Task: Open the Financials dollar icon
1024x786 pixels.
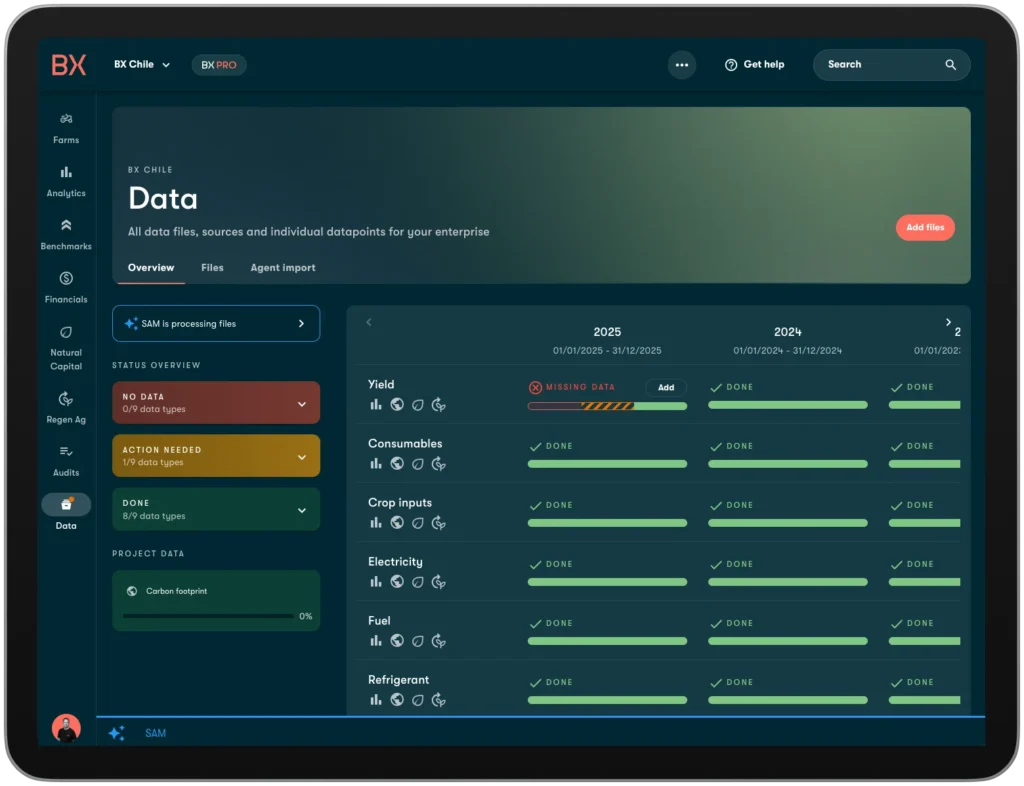Action: point(66,279)
